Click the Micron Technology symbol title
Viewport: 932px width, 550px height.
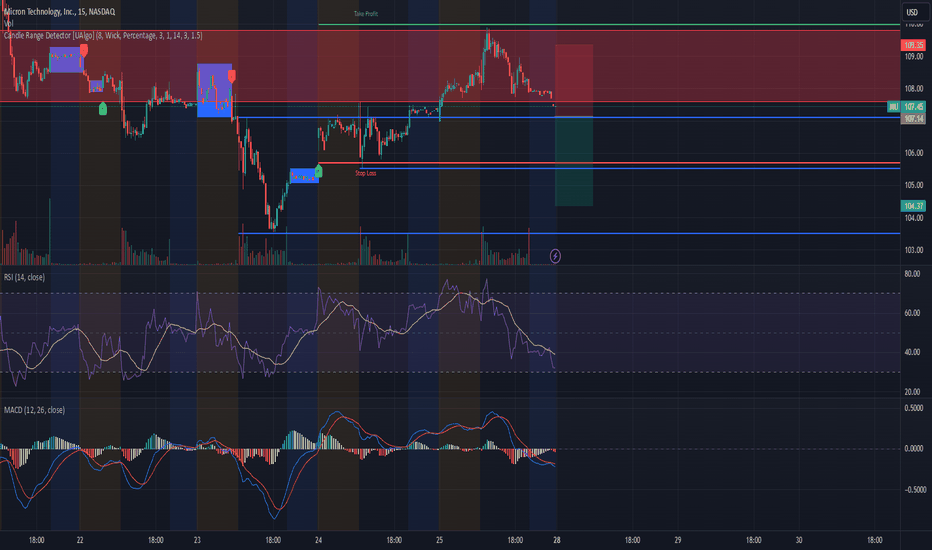coord(59,11)
